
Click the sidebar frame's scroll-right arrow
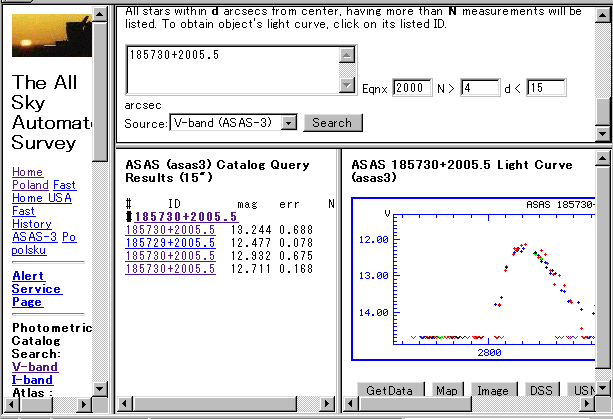tap(84, 404)
